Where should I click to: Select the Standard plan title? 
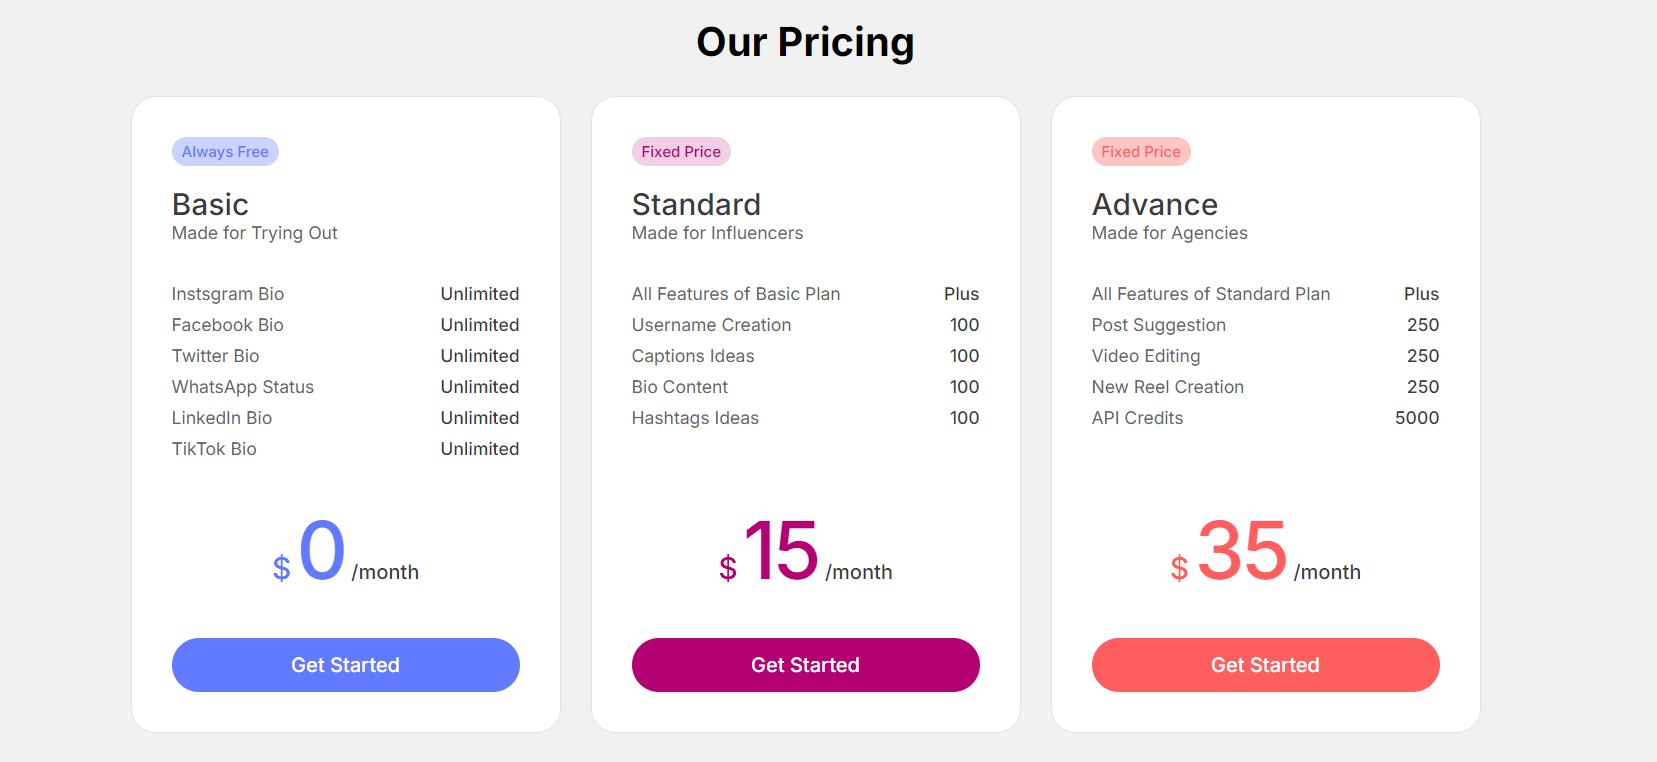click(696, 205)
